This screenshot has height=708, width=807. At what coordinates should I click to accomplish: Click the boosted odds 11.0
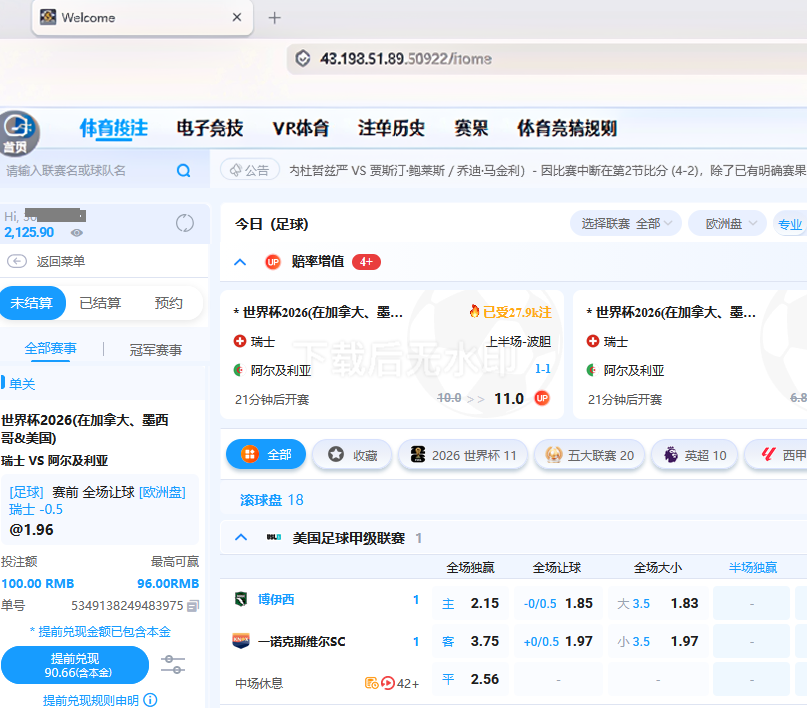tap(508, 399)
